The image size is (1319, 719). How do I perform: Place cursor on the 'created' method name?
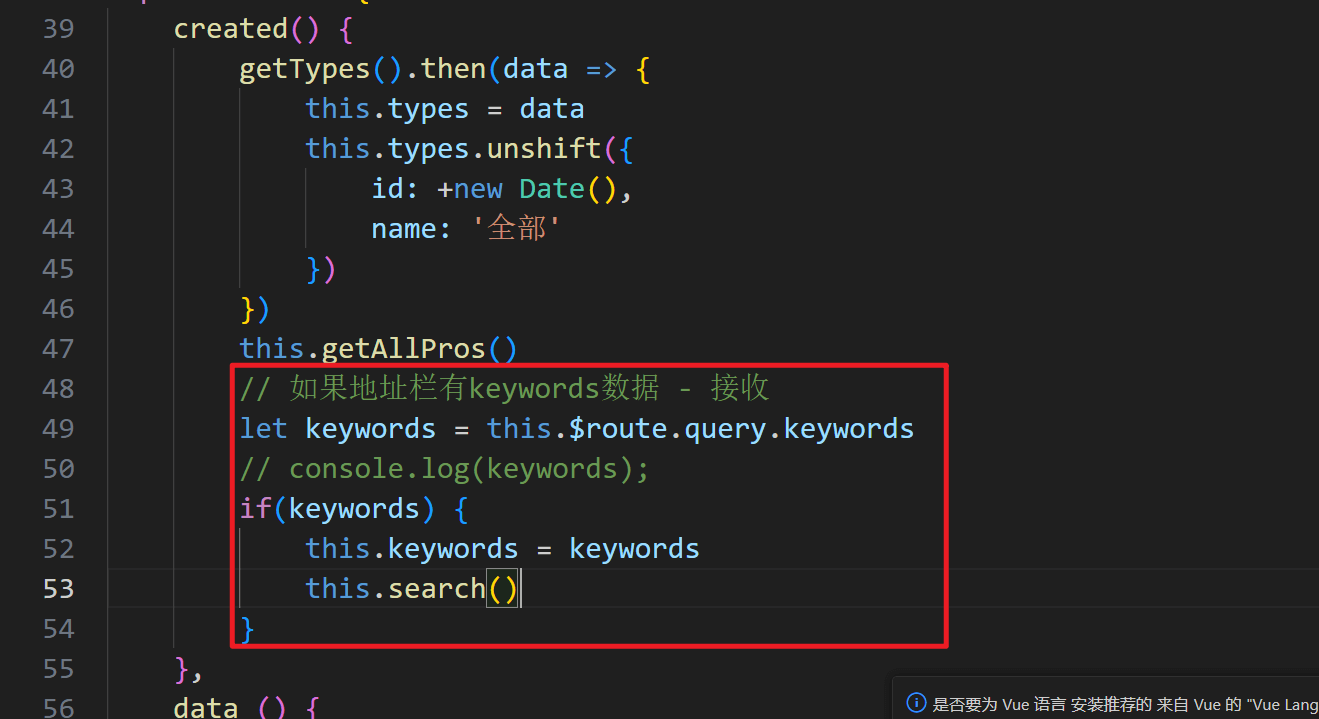pyautogui.click(x=231, y=29)
